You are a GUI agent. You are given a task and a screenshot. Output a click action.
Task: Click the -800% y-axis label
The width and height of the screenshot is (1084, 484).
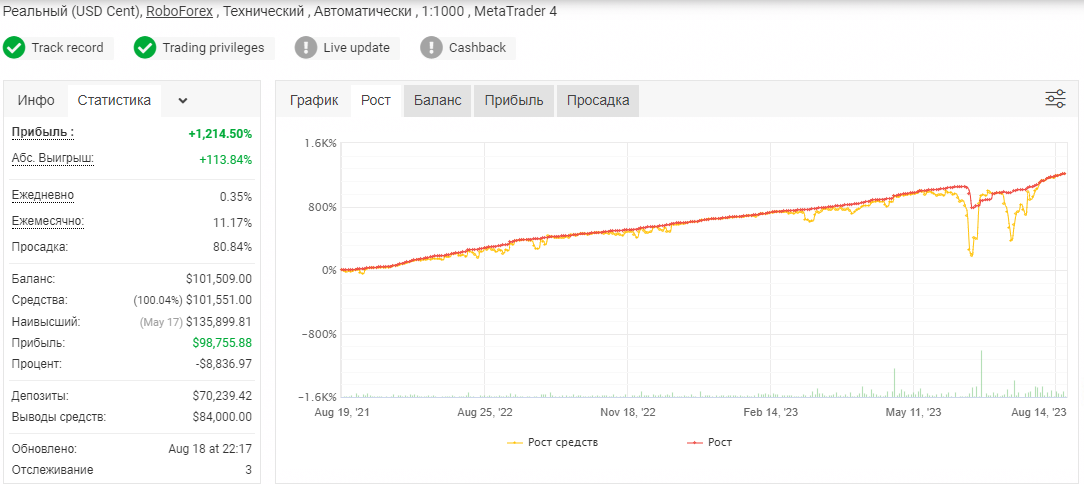(x=320, y=334)
